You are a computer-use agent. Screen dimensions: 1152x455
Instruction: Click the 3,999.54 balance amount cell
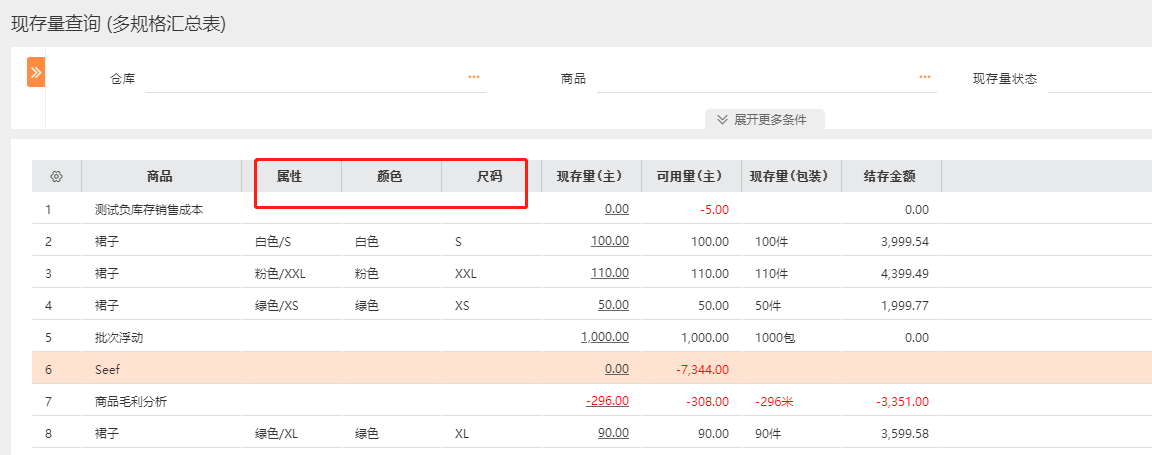tap(890, 242)
